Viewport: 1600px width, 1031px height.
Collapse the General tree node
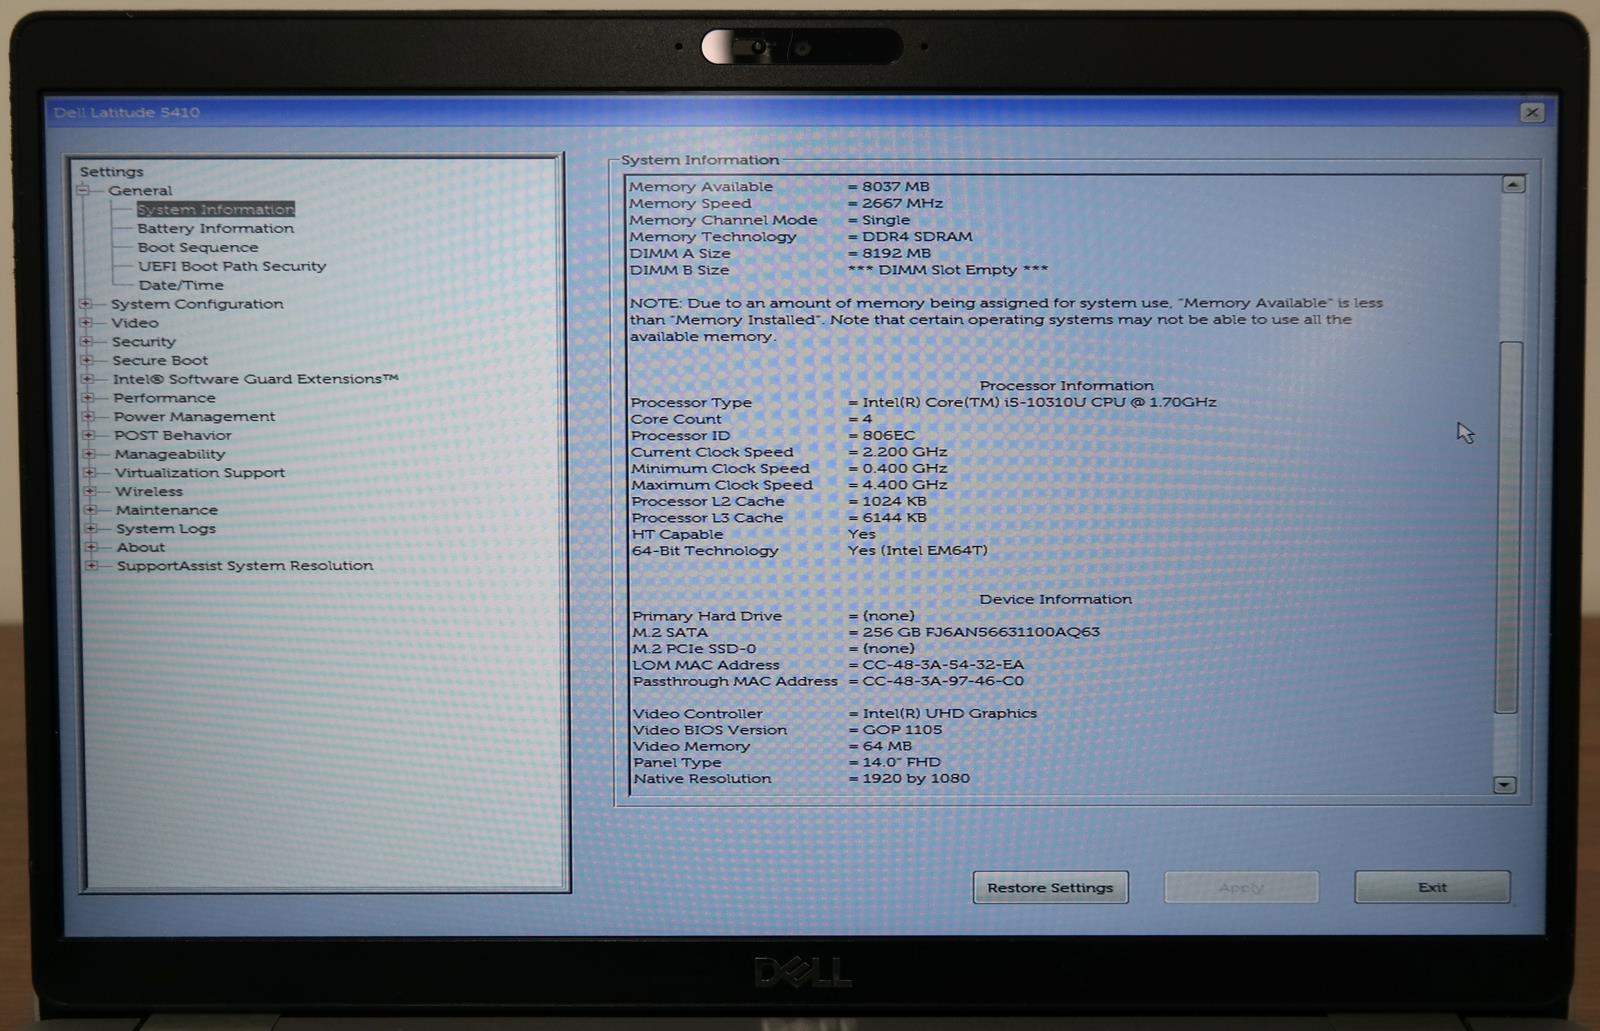[84, 190]
